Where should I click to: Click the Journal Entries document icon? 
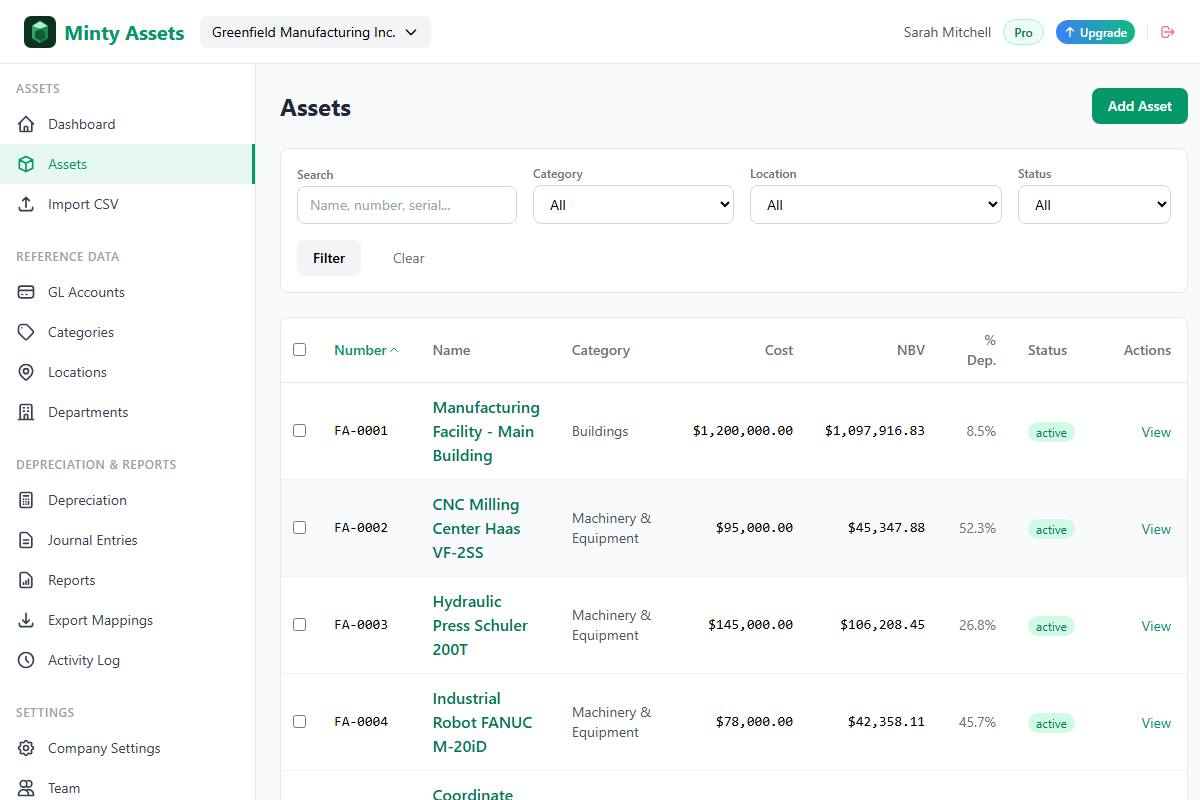(27, 540)
